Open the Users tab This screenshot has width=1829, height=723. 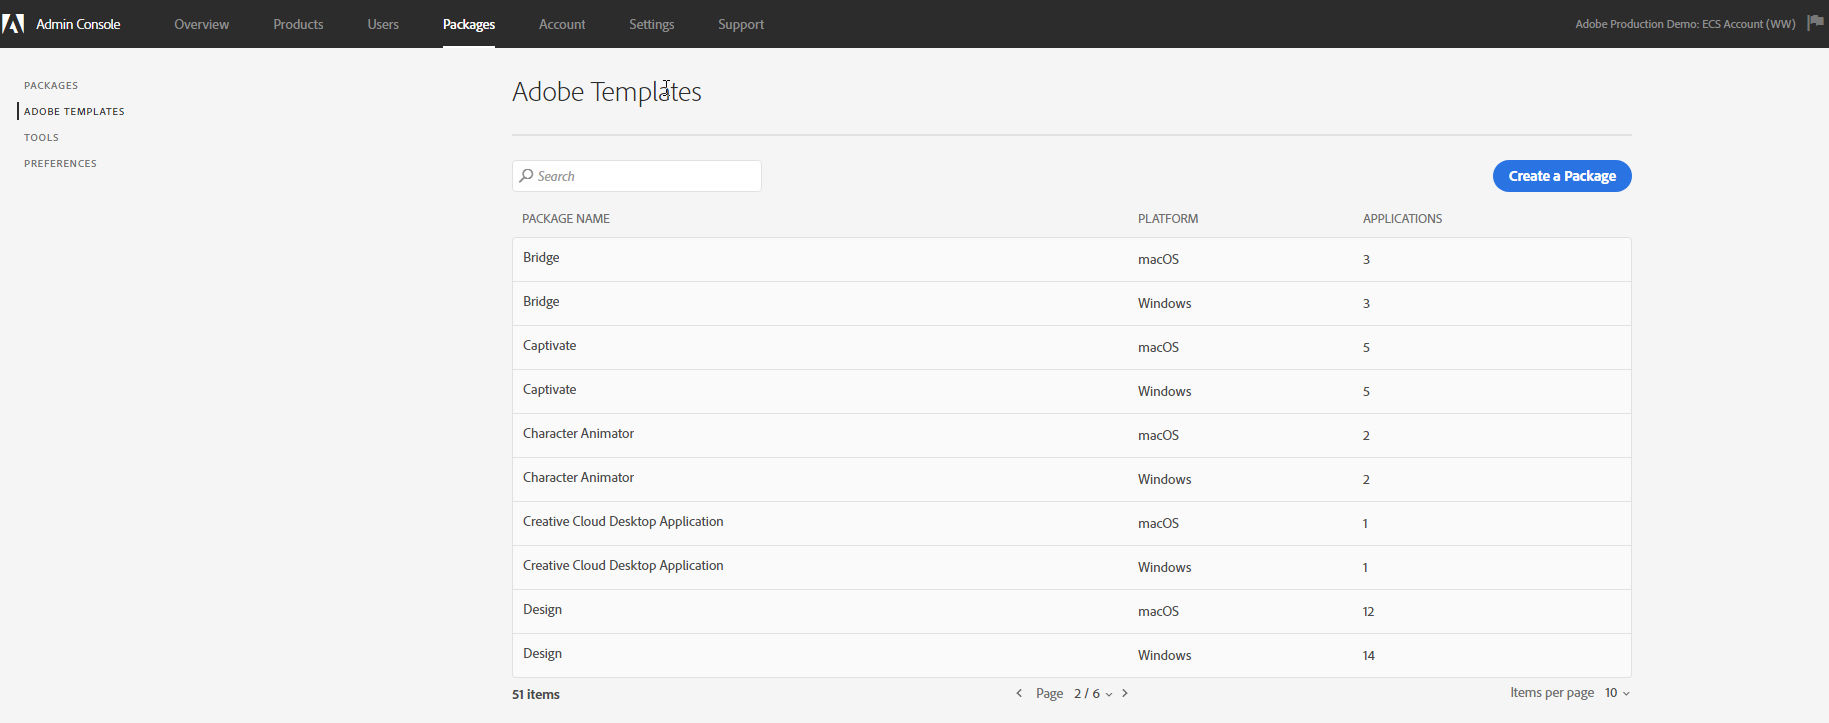tap(383, 24)
